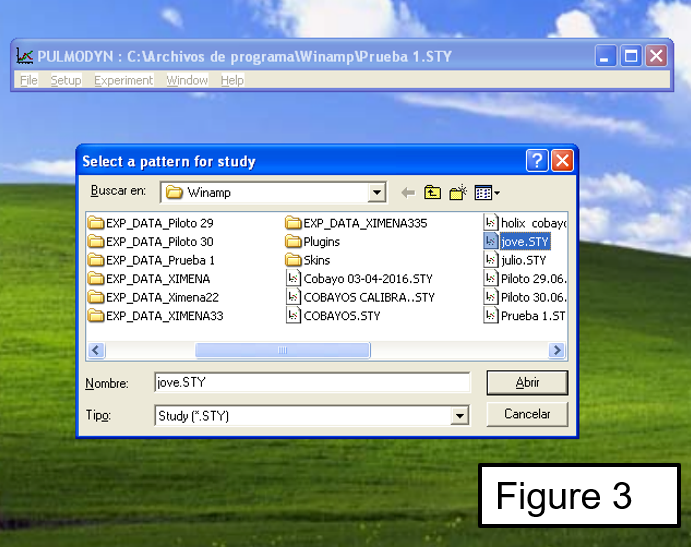The height and width of the screenshot is (547, 691).
Task: Click file icon of Prueba 1.ST
Action: (x=490, y=316)
